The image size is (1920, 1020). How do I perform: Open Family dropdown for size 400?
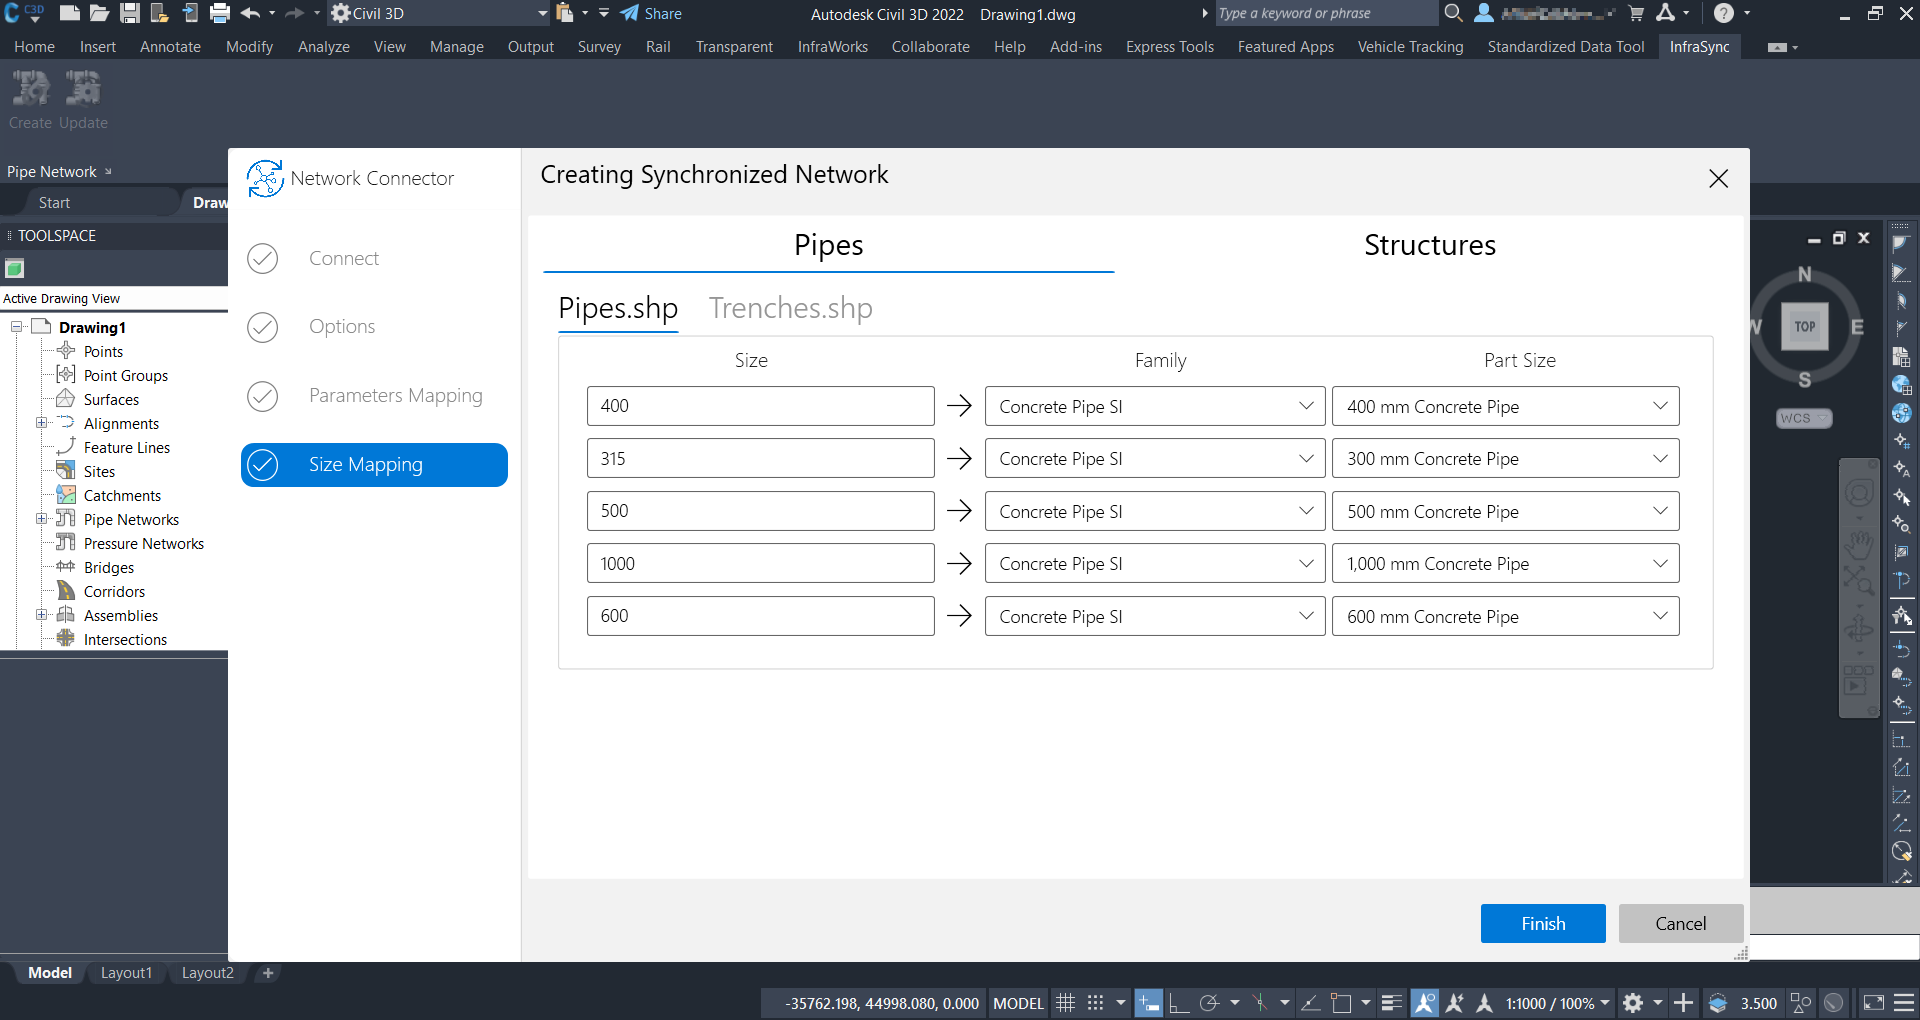coord(1154,406)
